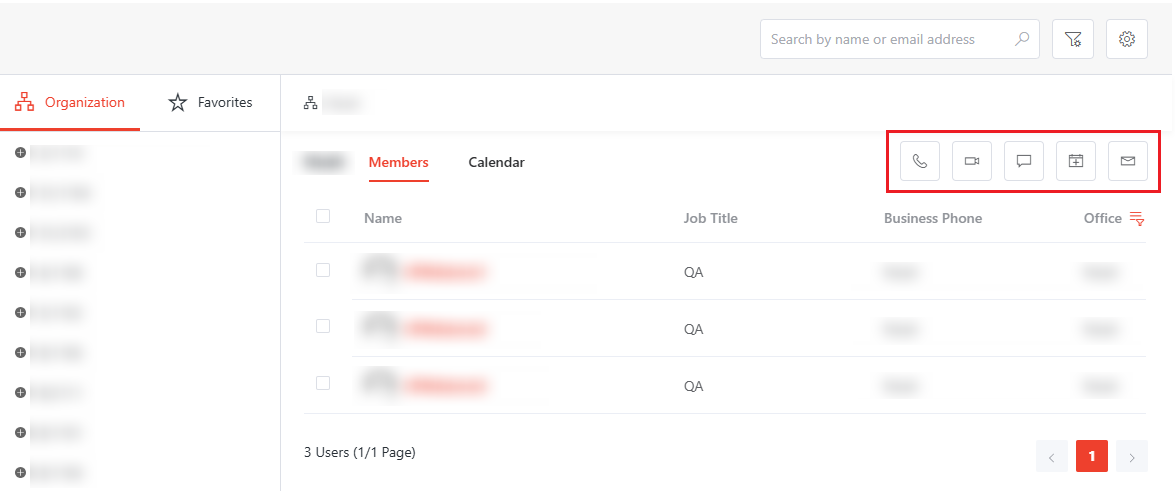Screen dimensions: 1175x491
Task: Click the magnifier search icon
Action: point(1022,39)
